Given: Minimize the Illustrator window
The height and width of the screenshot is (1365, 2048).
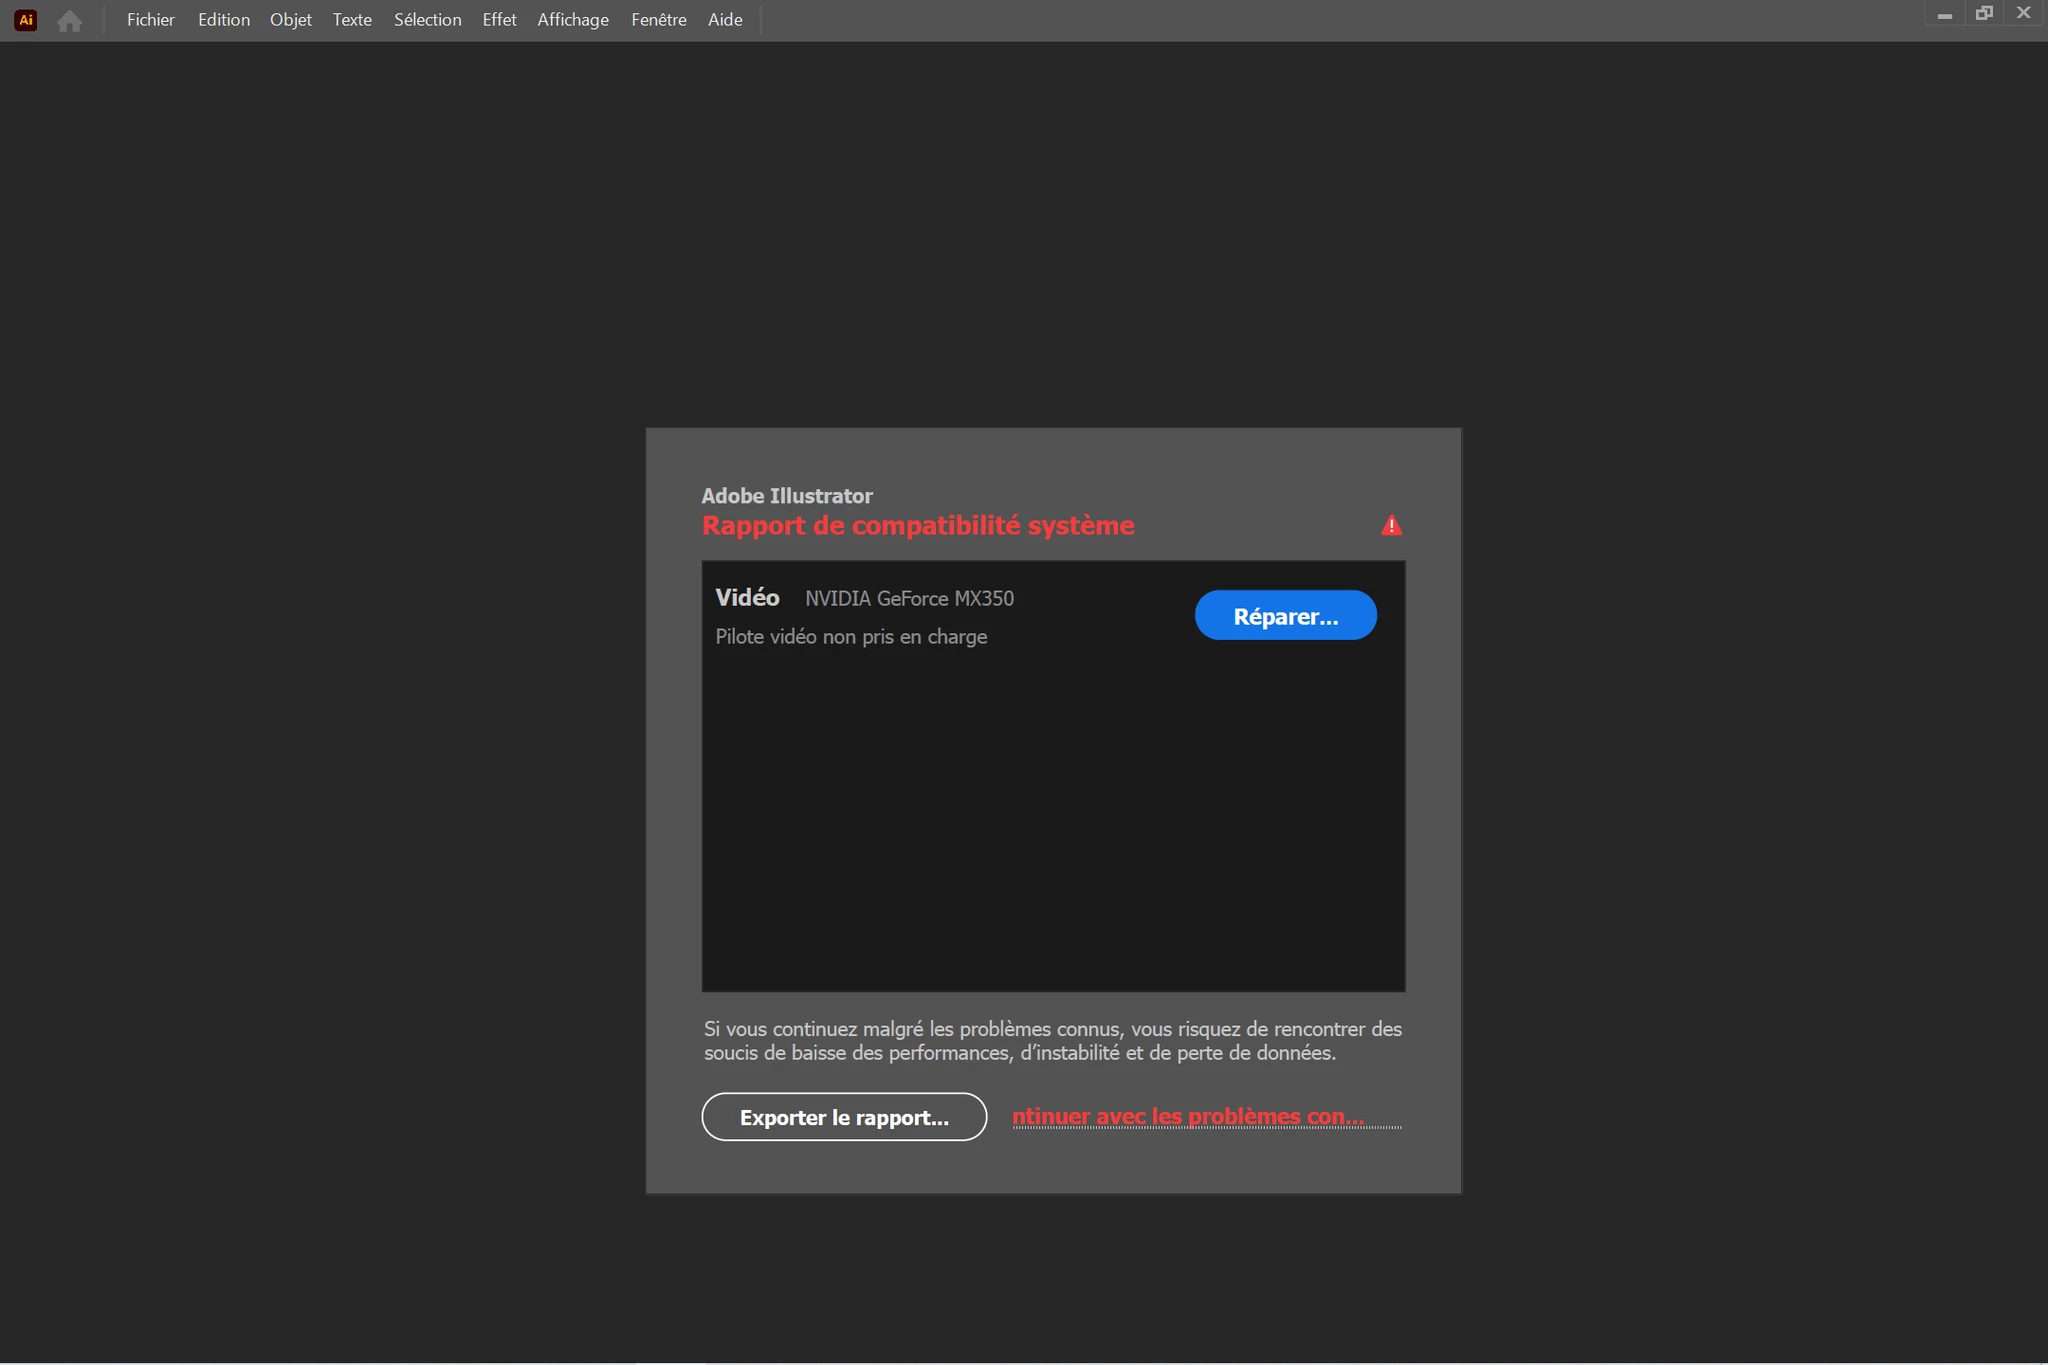Looking at the screenshot, I should (1944, 15).
